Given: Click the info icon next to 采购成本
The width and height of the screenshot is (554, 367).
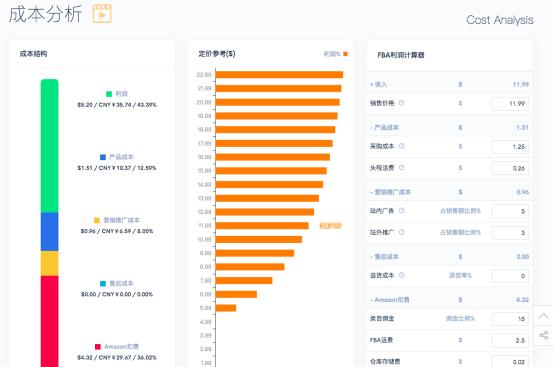Looking at the screenshot, I should [402, 146].
